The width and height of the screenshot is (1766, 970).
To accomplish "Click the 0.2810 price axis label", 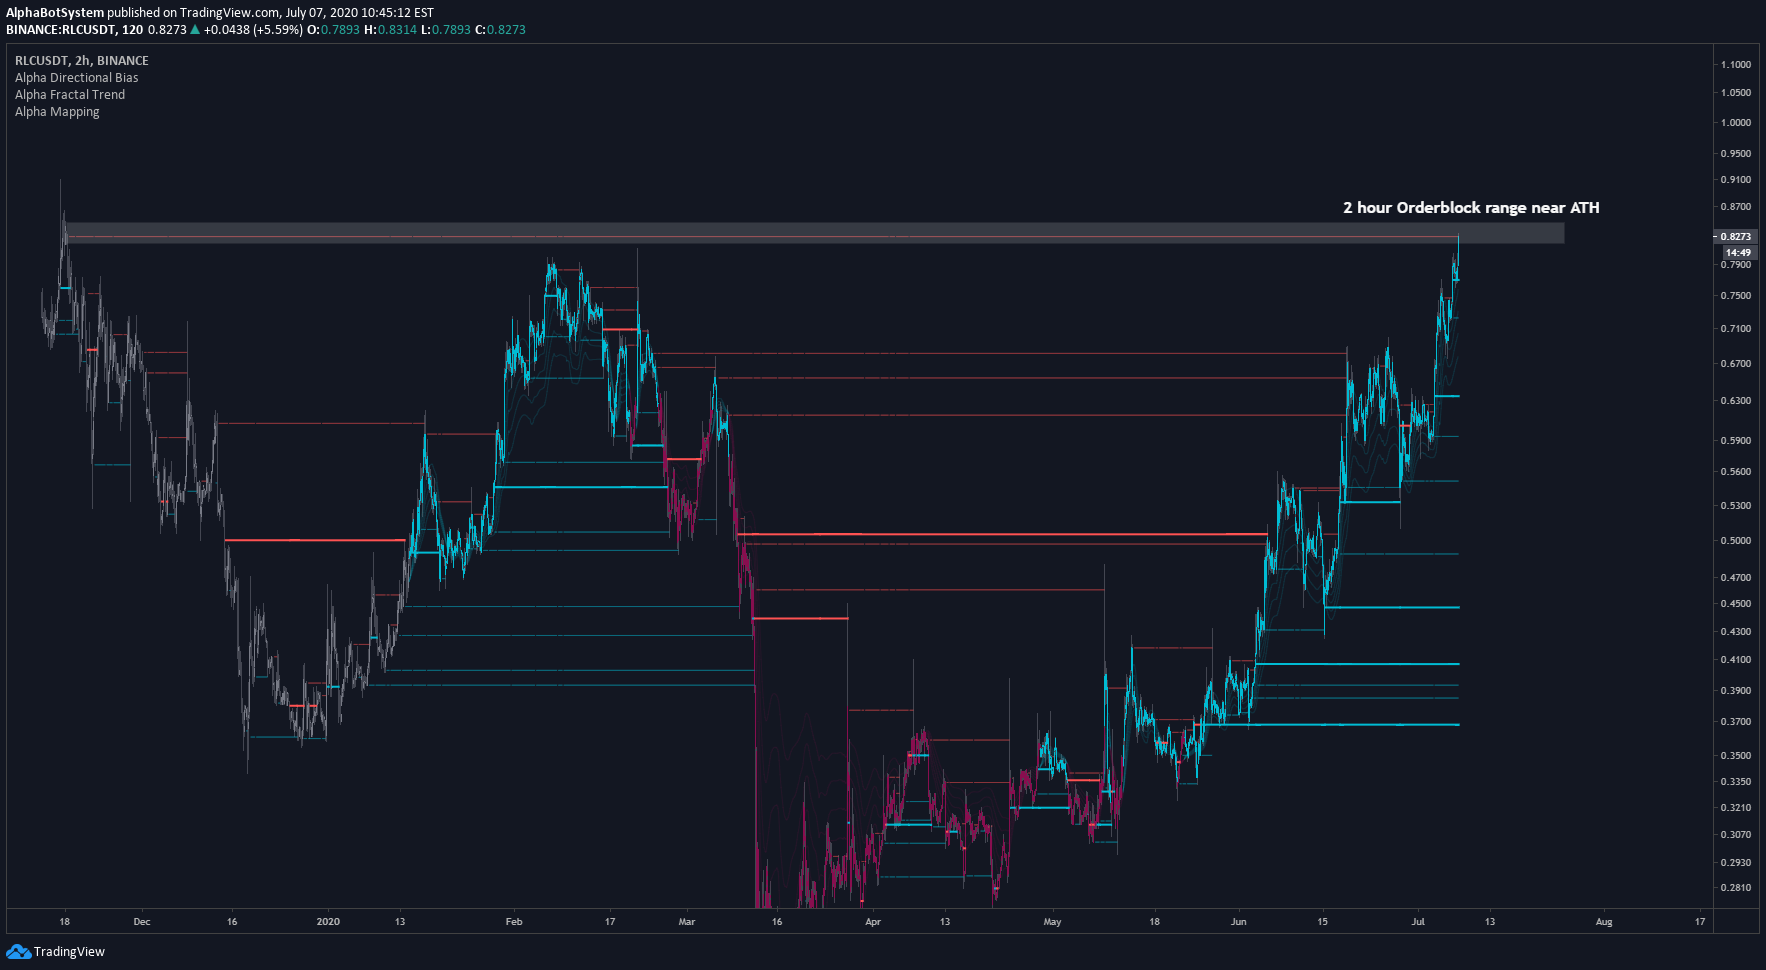I will pos(1736,888).
